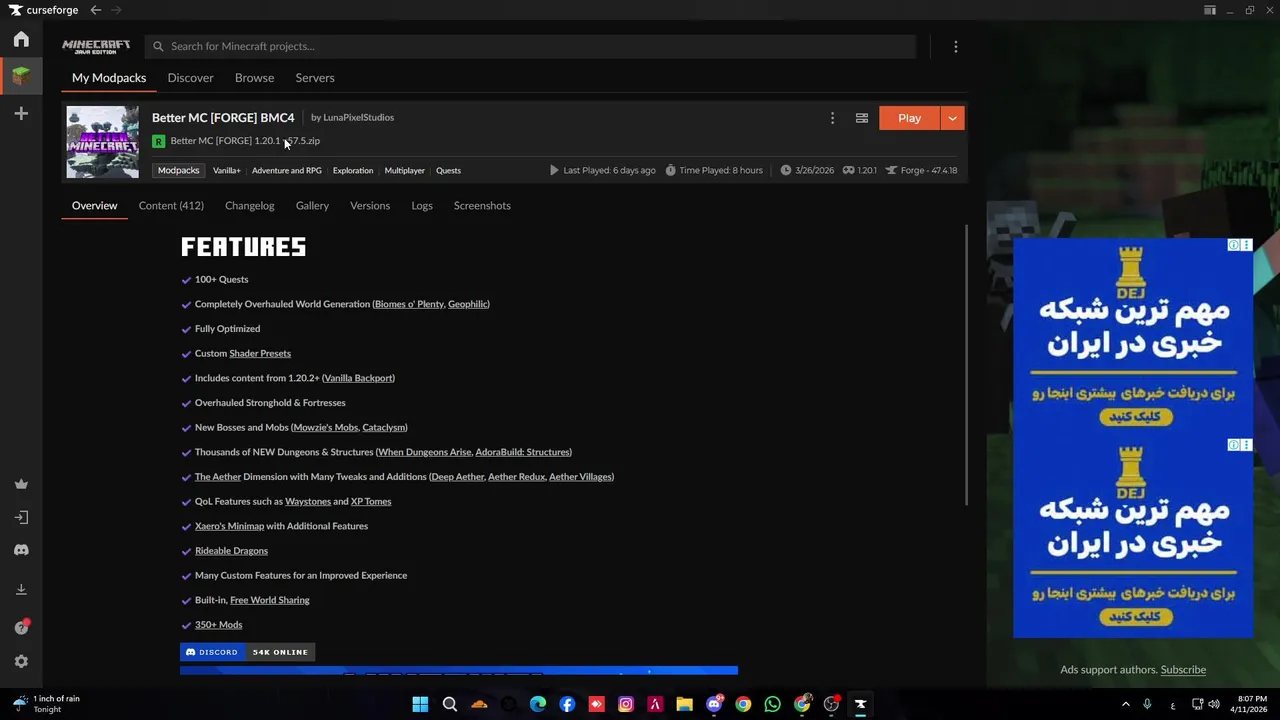Open the Servers tab
The height and width of the screenshot is (720, 1280).
315,78
